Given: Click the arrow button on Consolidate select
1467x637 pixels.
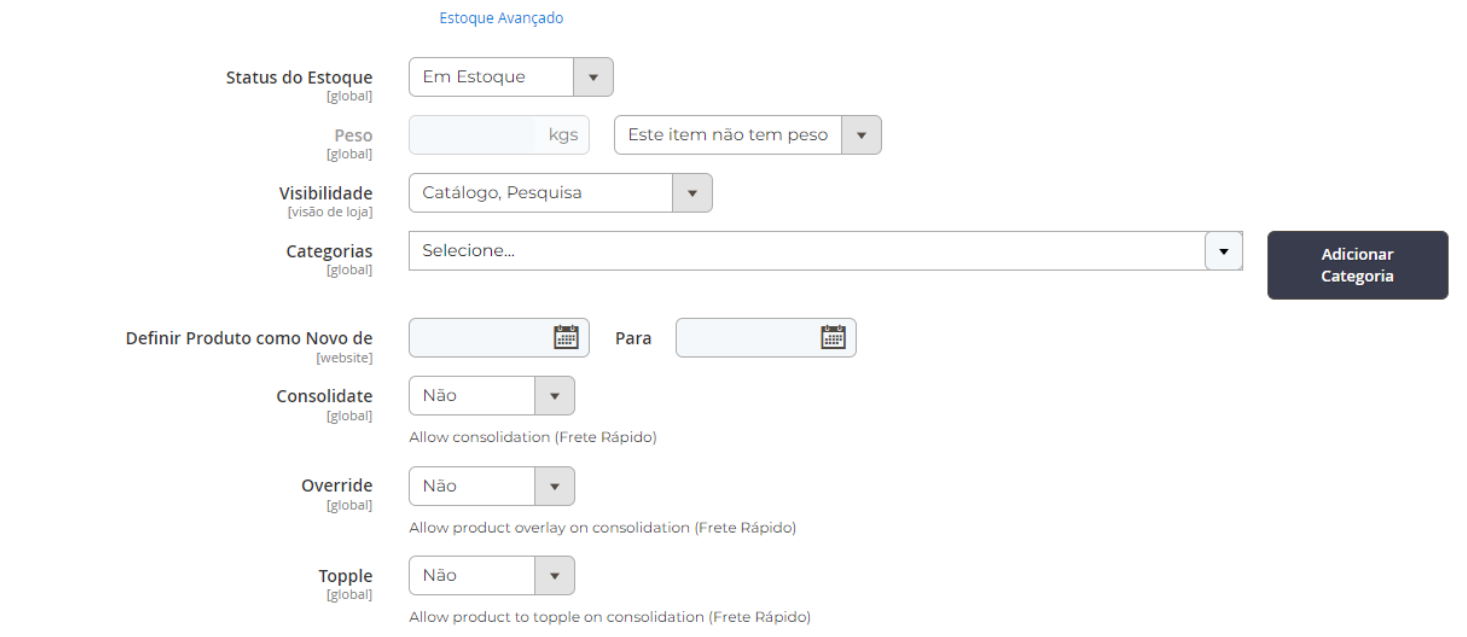Looking at the screenshot, I should 555,396.
